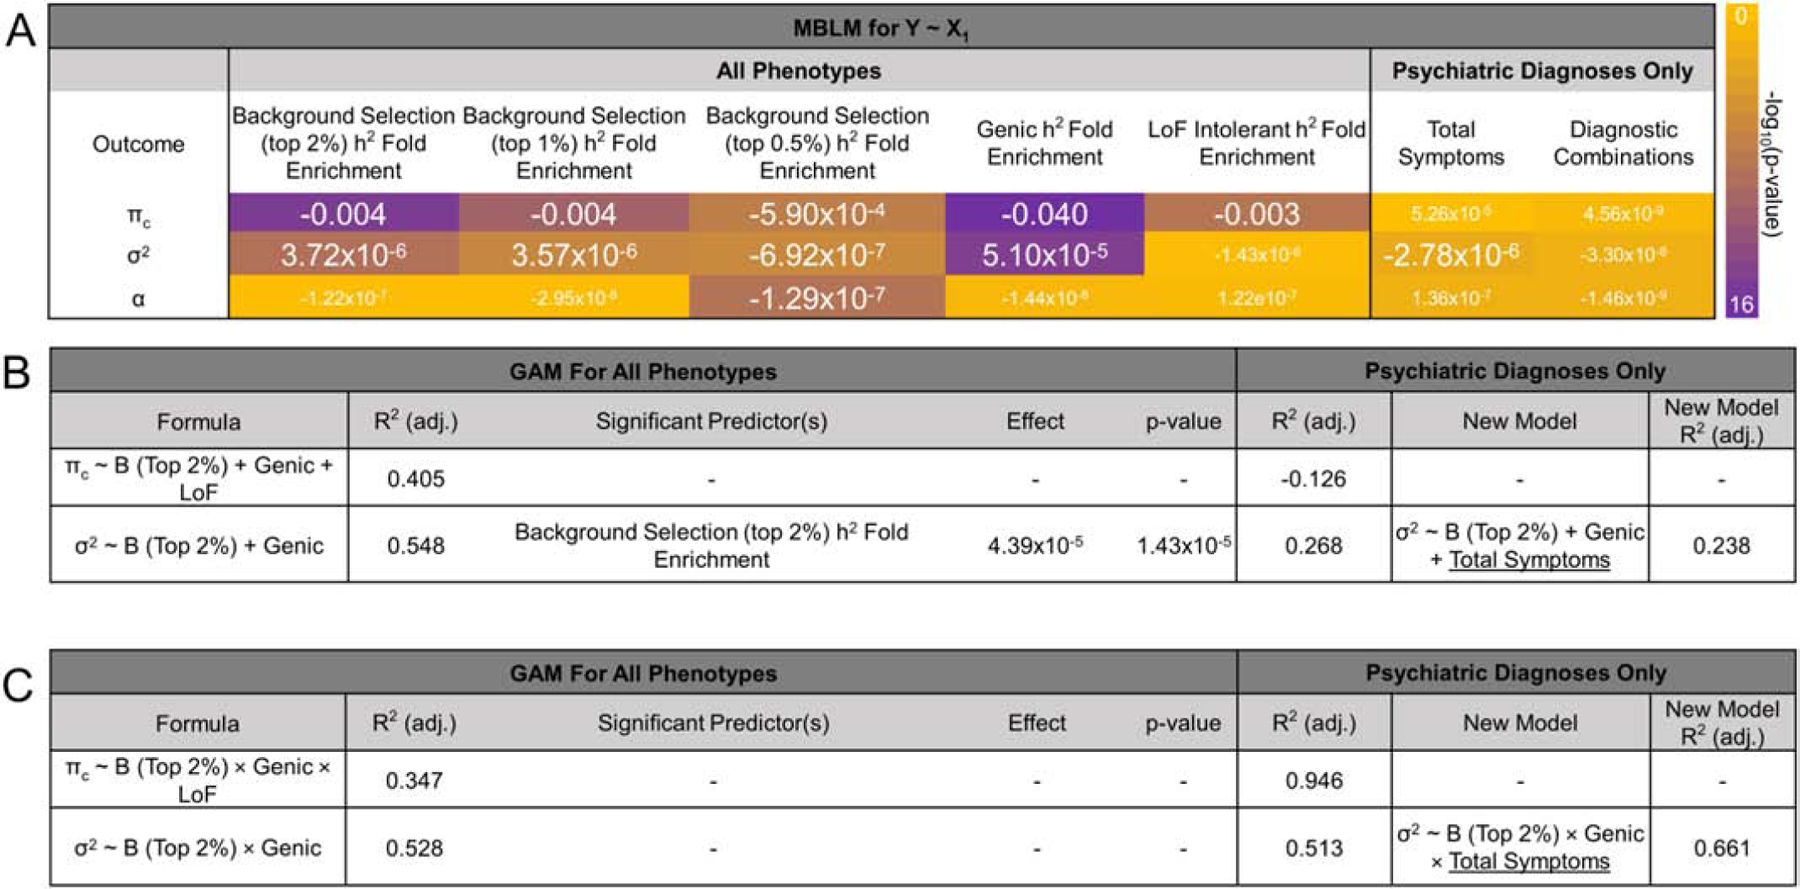Image resolution: width=1800 pixels, height=889 pixels.
Task: Select 'Background Selection (top 0.5%)' column header
Action: click(x=817, y=143)
